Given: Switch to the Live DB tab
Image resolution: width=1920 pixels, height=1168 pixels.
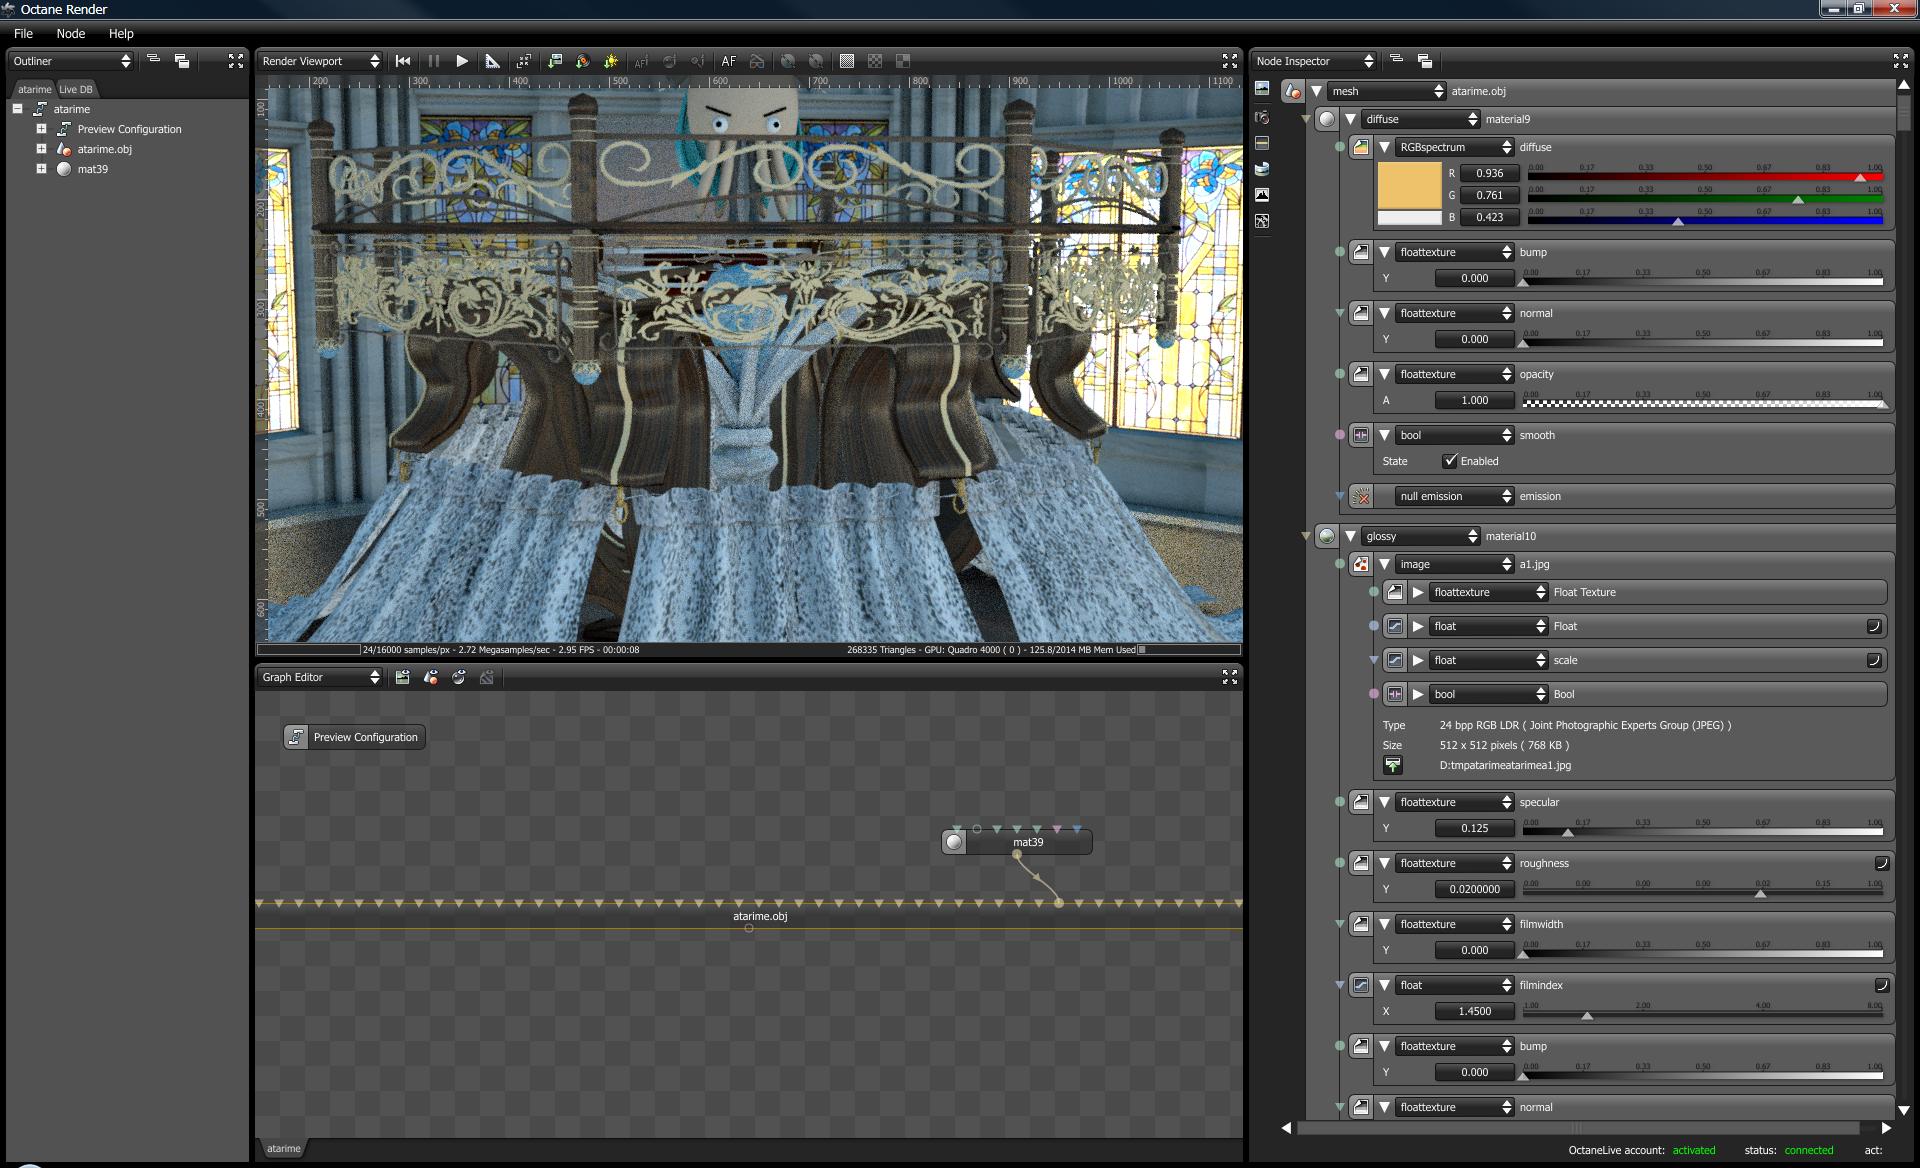Looking at the screenshot, I should point(76,89).
